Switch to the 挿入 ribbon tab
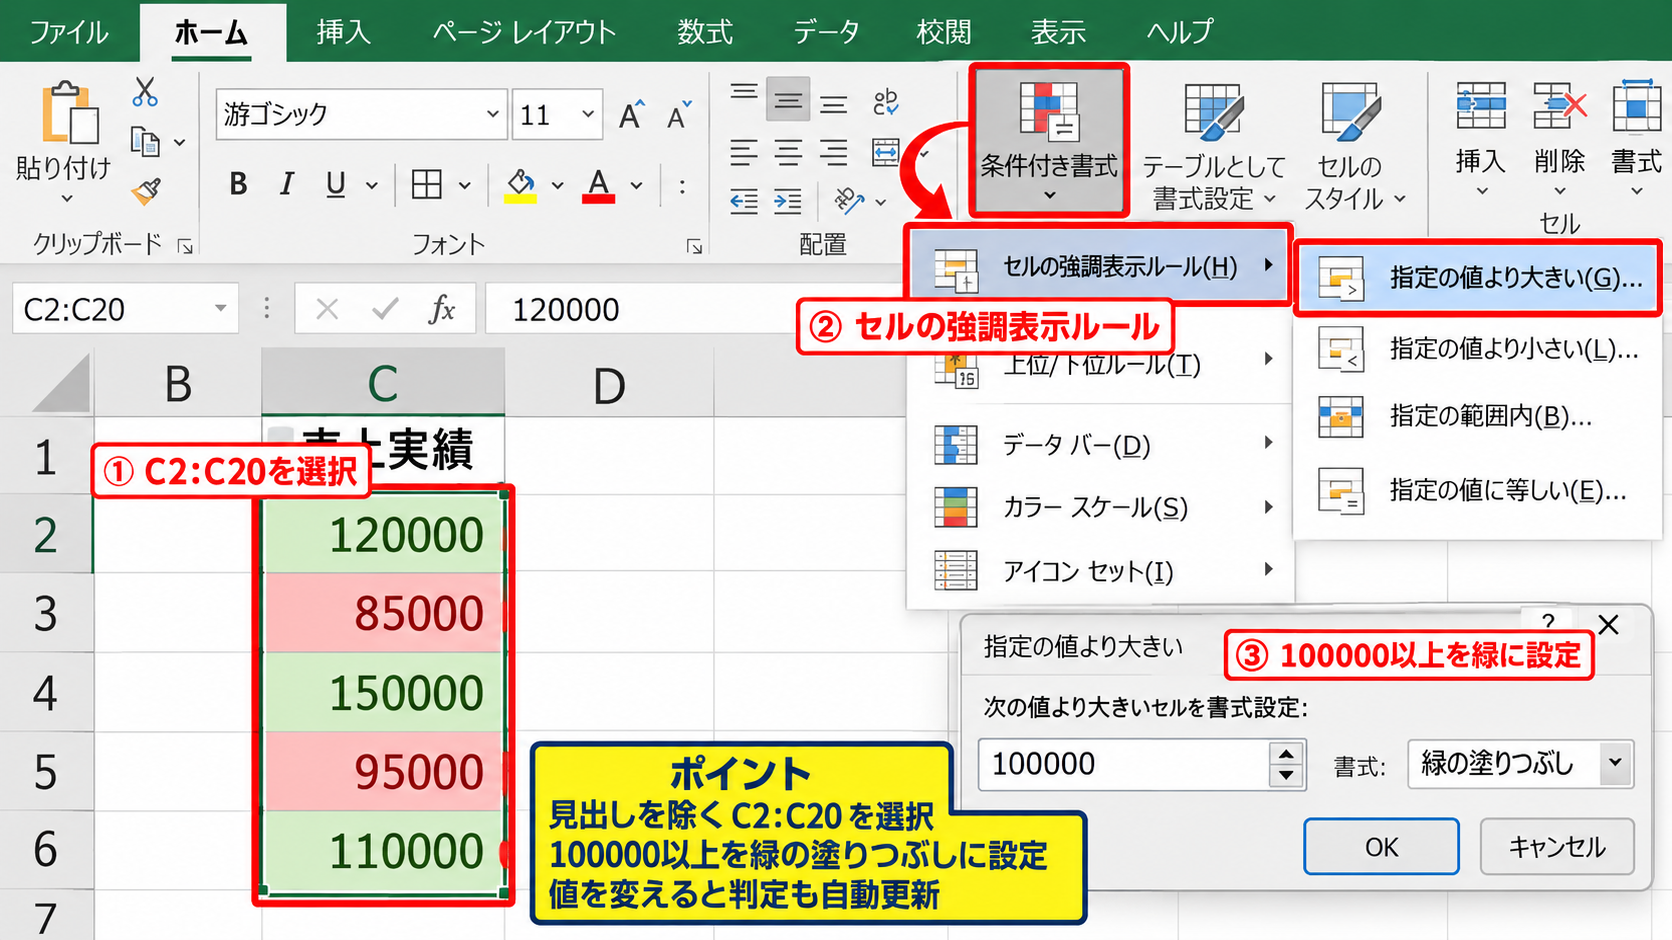Screen dimensions: 1672x940 (343, 32)
